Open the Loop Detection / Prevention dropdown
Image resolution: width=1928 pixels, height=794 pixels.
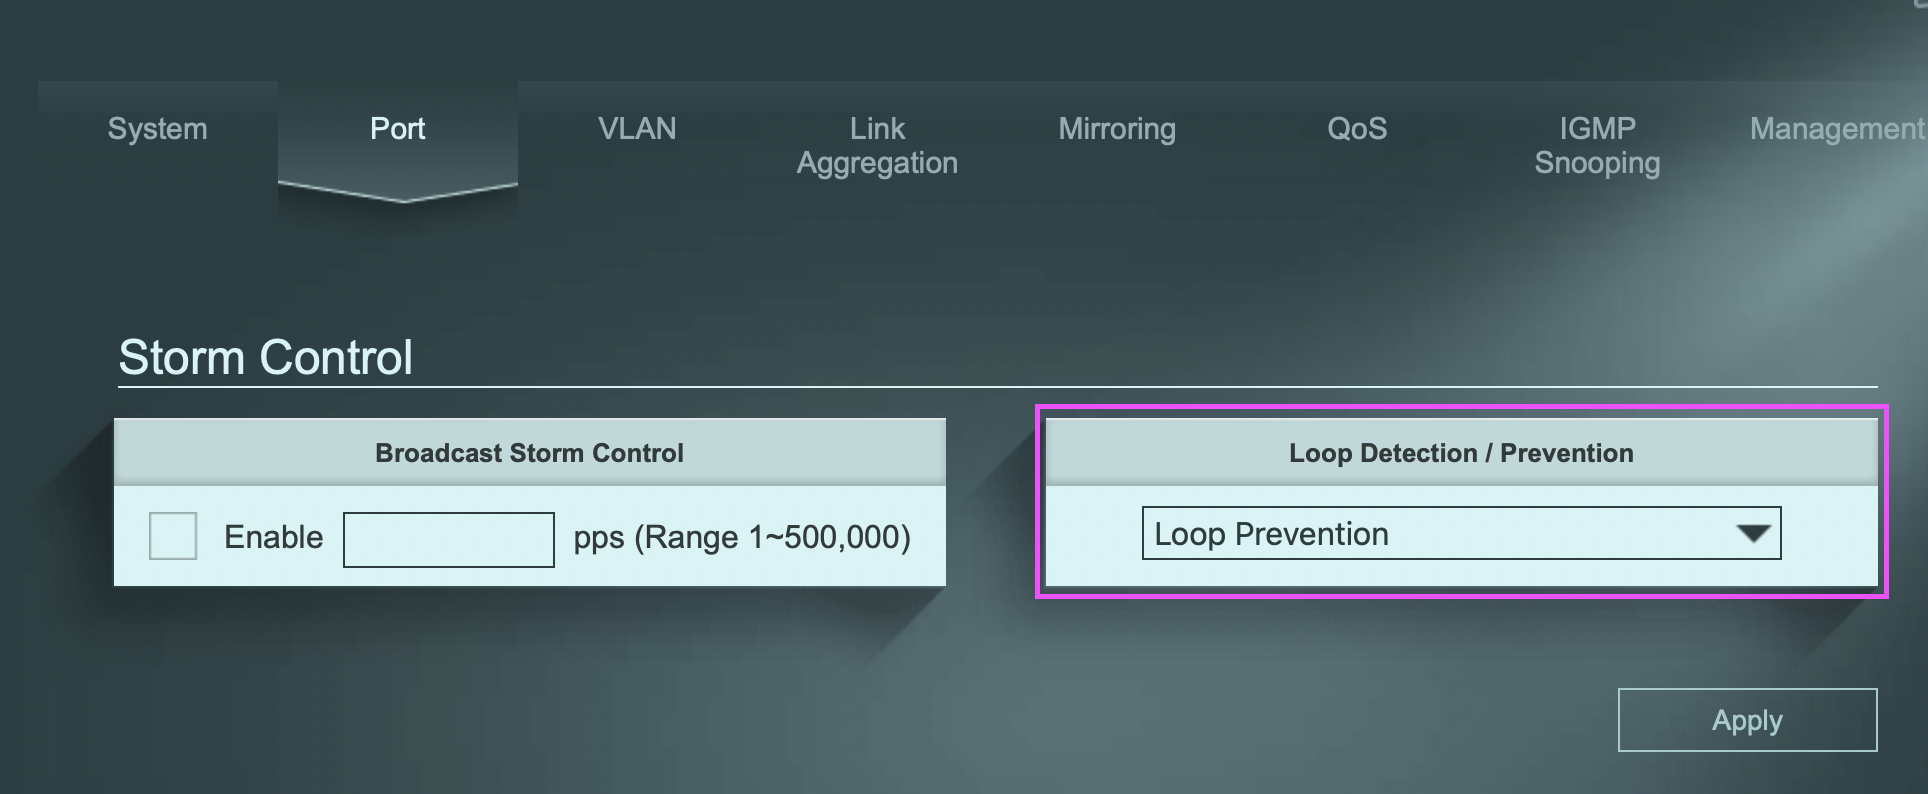coord(1462,535)
